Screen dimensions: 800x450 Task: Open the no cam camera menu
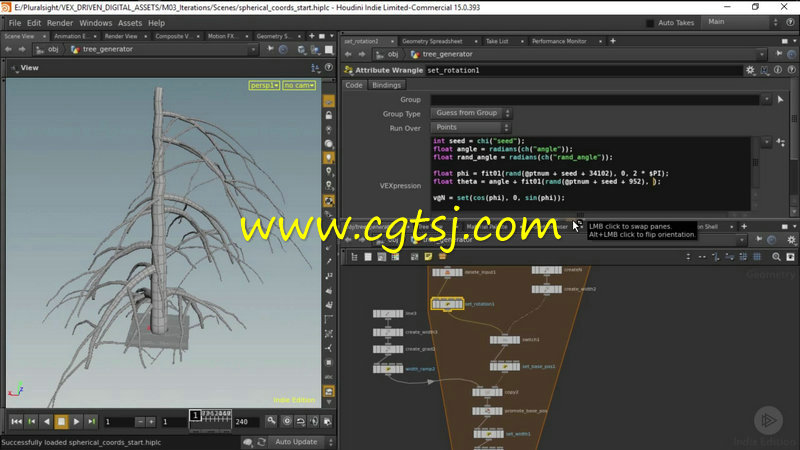point(299,85)
